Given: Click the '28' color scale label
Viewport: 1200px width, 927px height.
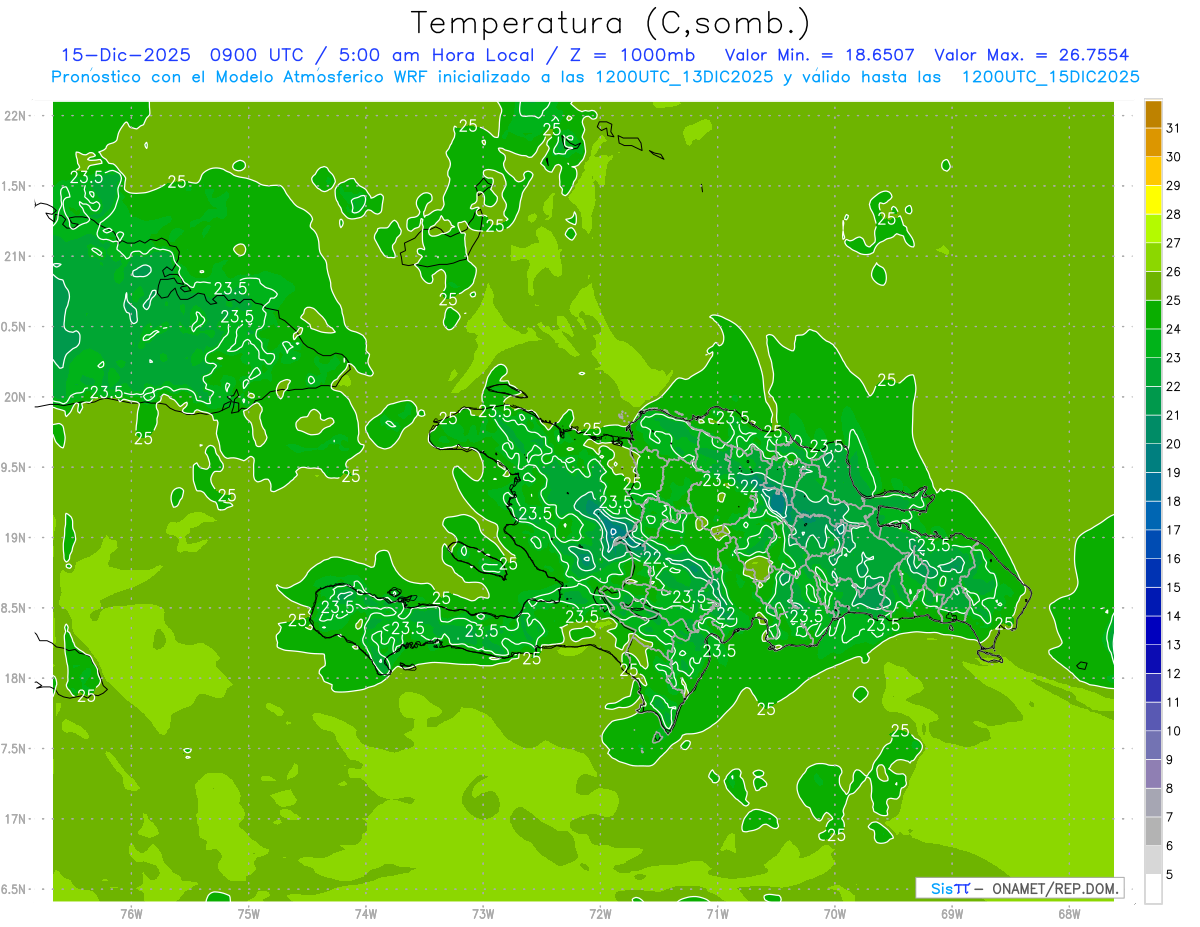Looking at the screenshot, I should point(1174,214).
